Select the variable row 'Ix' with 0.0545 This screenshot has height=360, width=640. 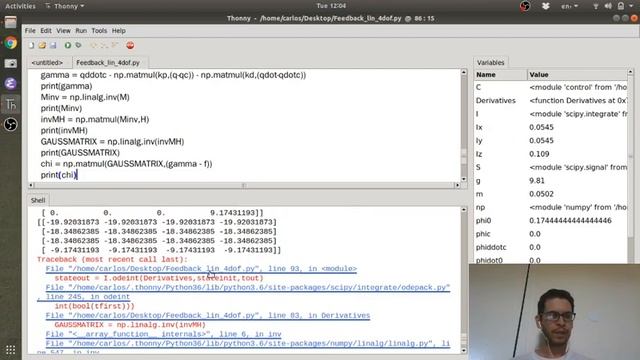(551, 127)
